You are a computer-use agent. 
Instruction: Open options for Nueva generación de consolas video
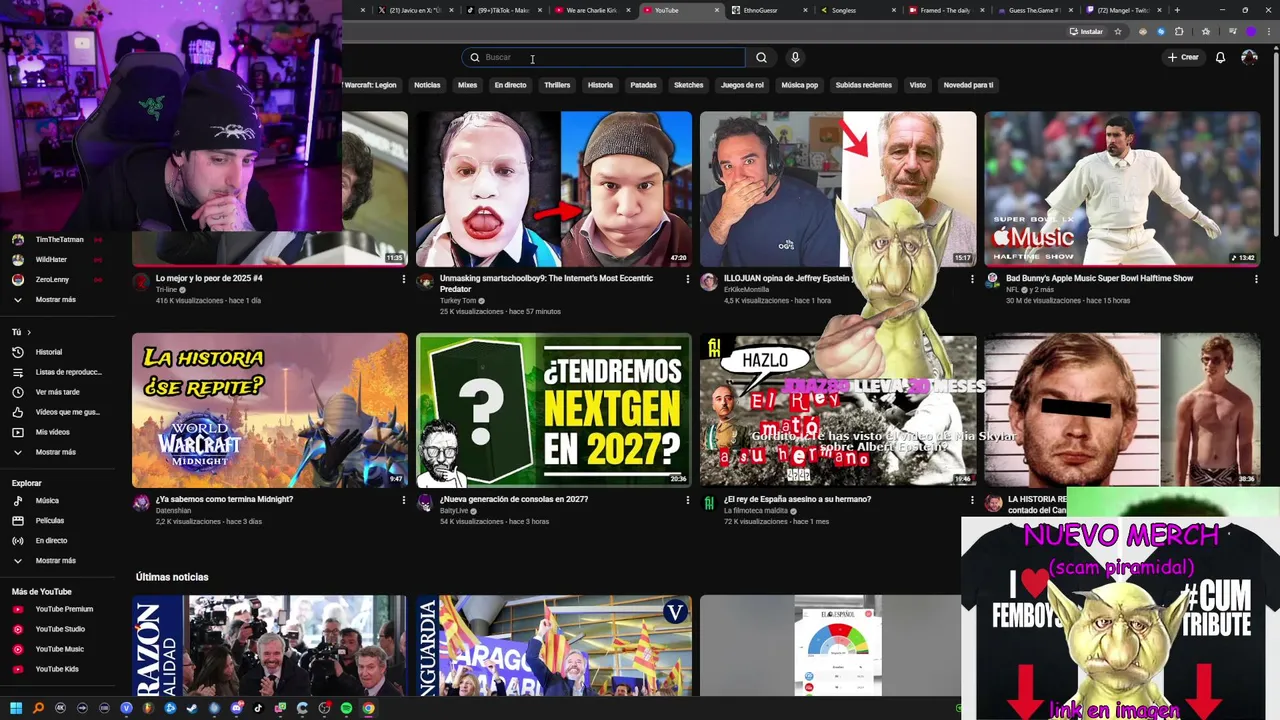(x=687, y=500)
